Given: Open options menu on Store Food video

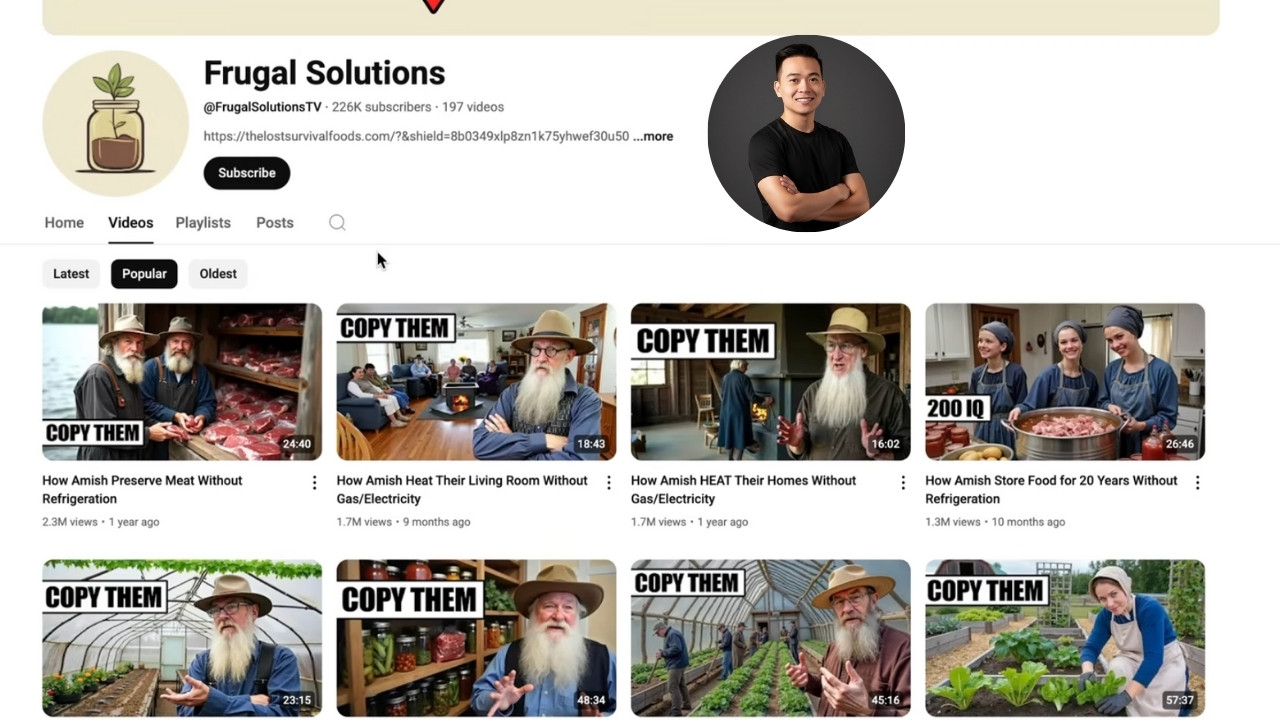Looking at the screenshot, I should [x=1197, y=482].
